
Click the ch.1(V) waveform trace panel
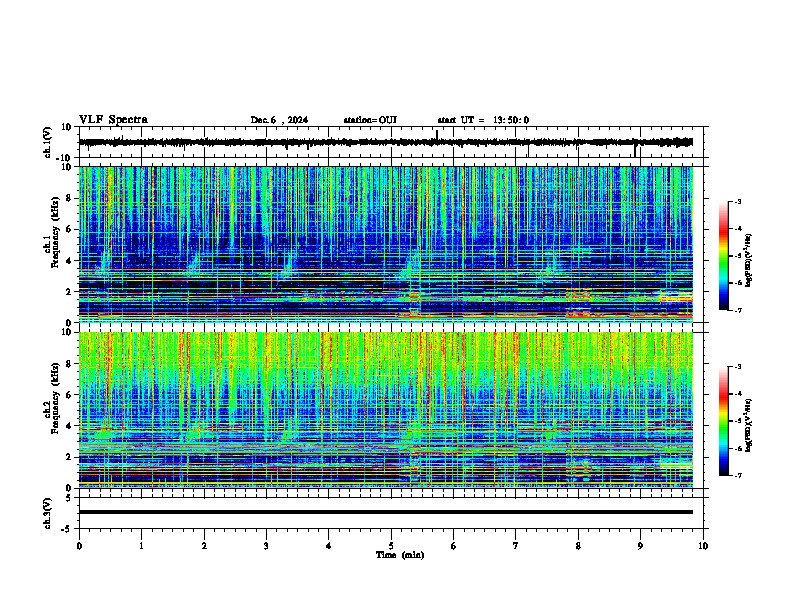391,142
